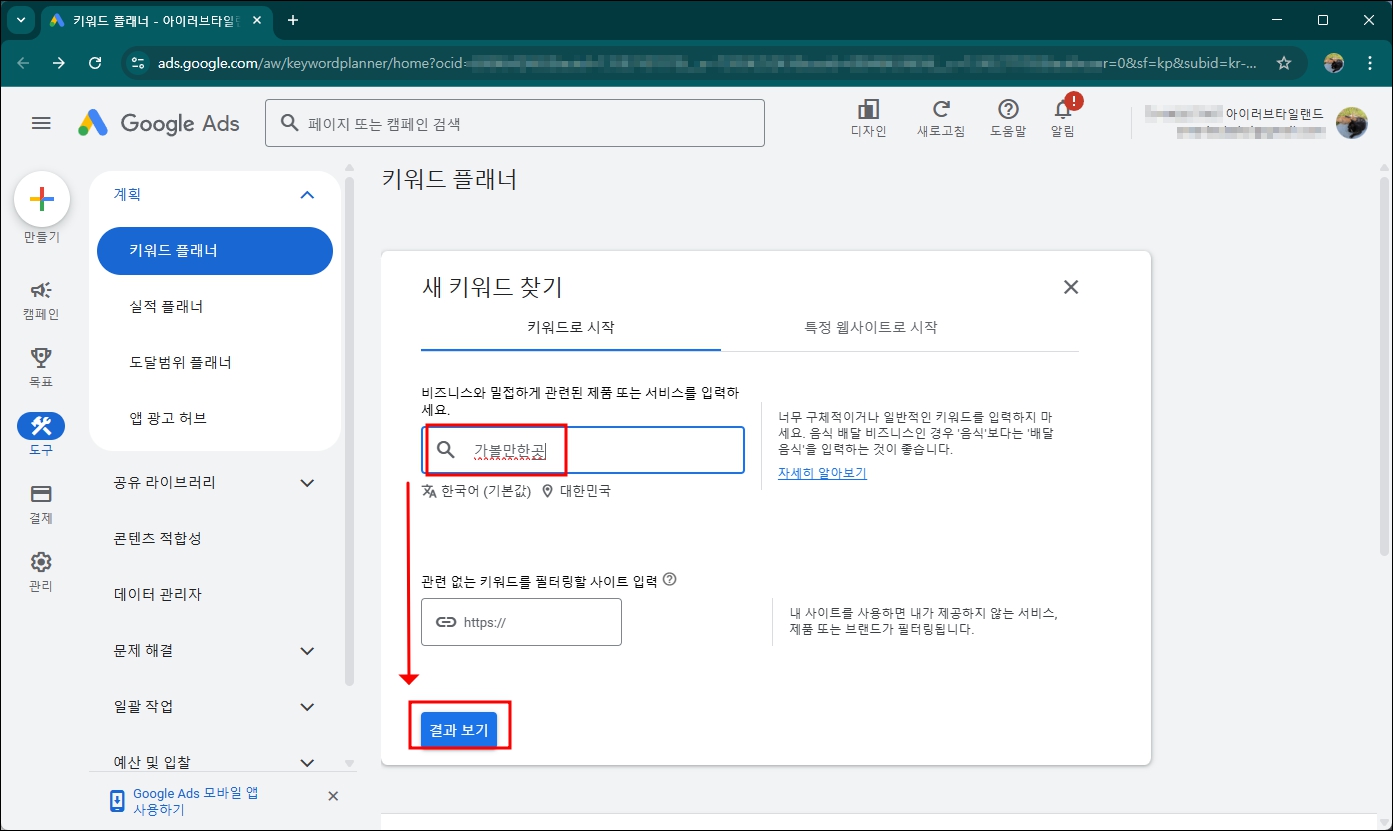Image resolution: width=1393 pixels, height=831 pixels.
Task: Open the hamburger navigation menu
Action: click(41, 123)
